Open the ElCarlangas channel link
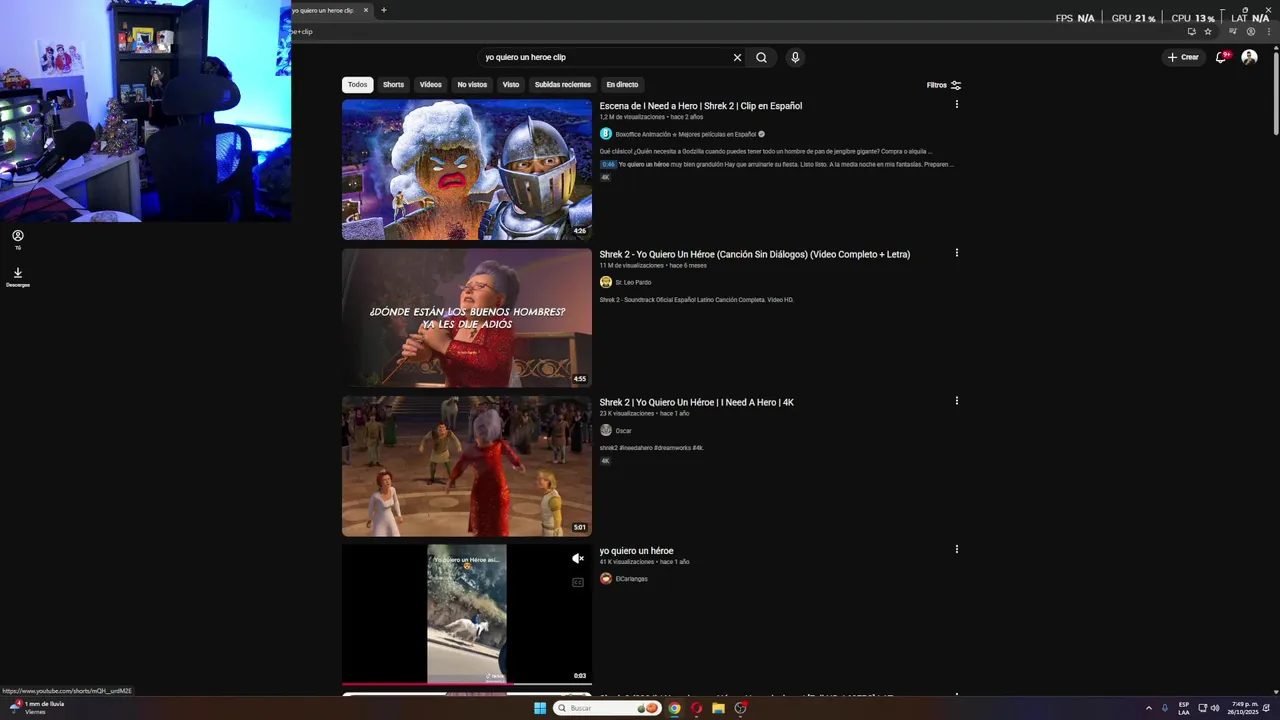 631,579
